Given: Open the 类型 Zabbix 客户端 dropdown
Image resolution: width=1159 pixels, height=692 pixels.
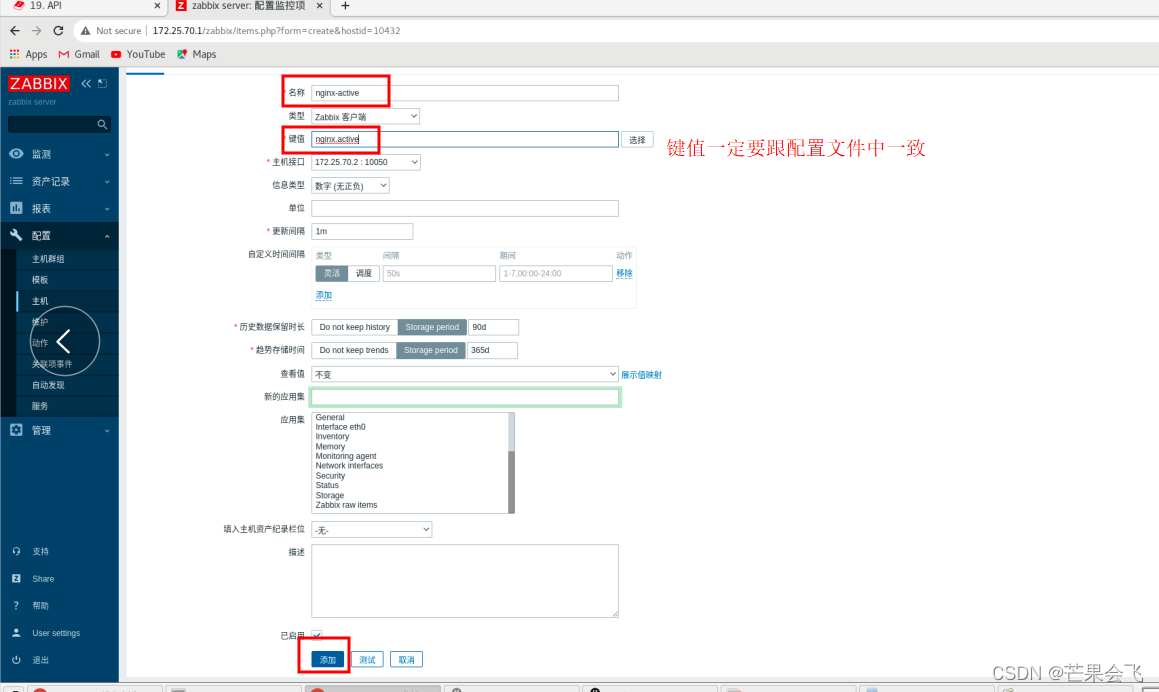Looking at the screenshot, I should coord(366,116).
